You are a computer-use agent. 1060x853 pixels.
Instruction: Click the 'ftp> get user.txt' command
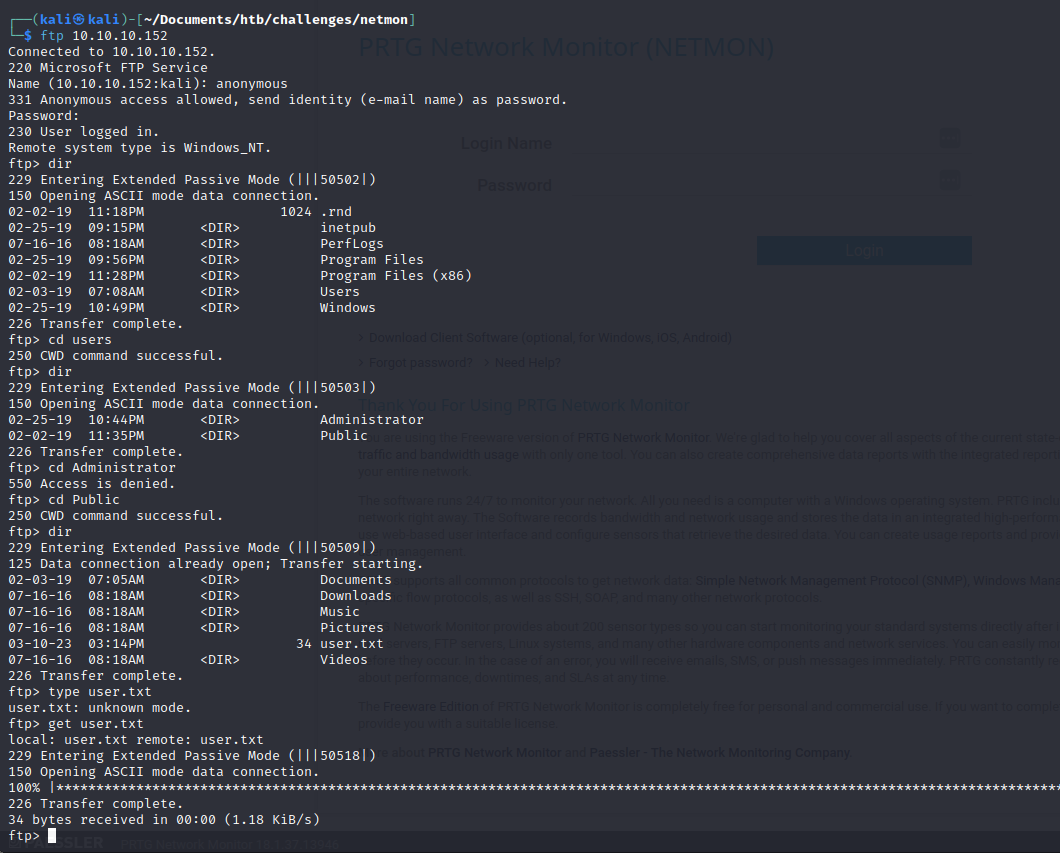tap(76, 724)
